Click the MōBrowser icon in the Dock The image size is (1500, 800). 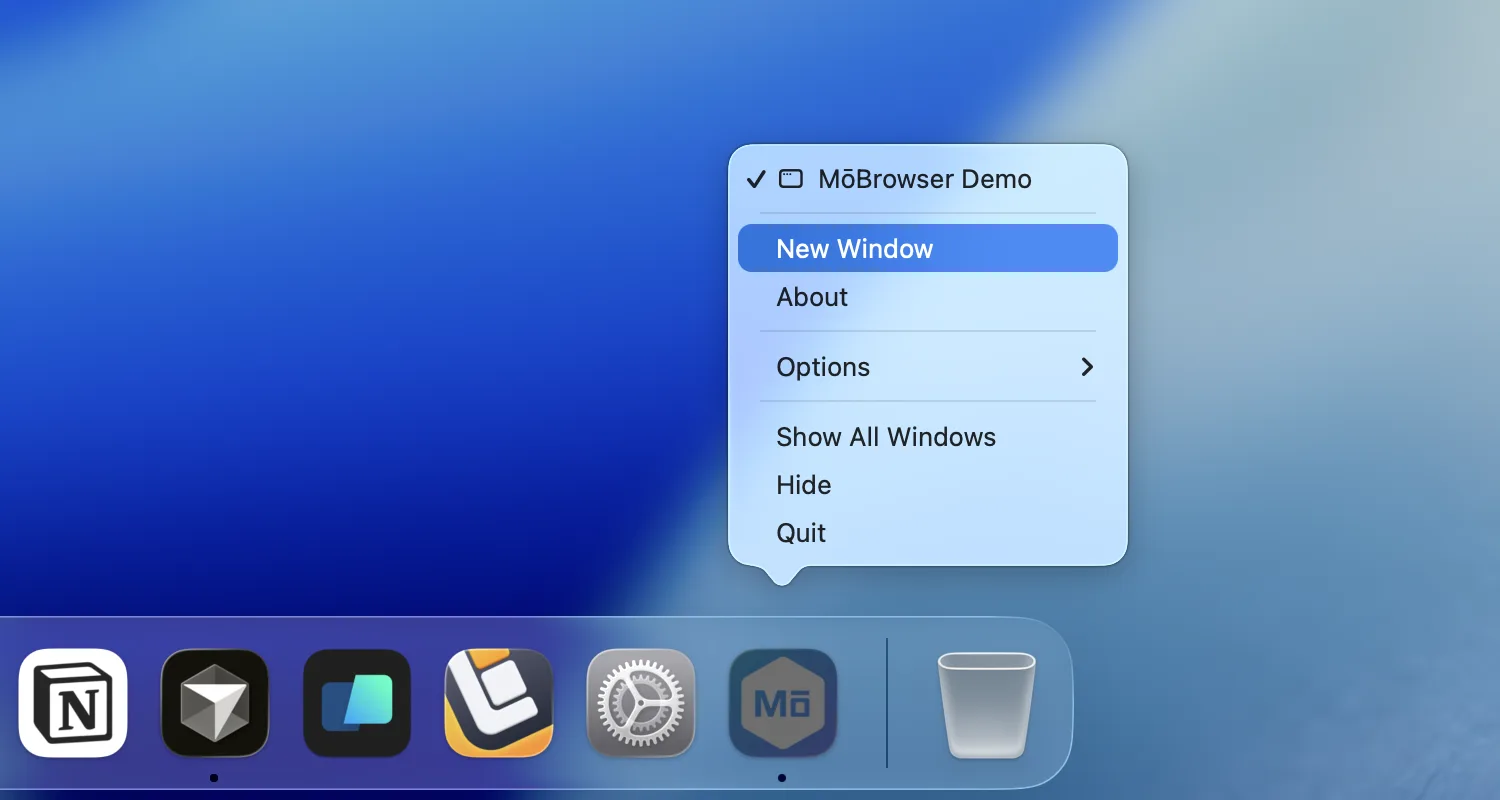783,702
